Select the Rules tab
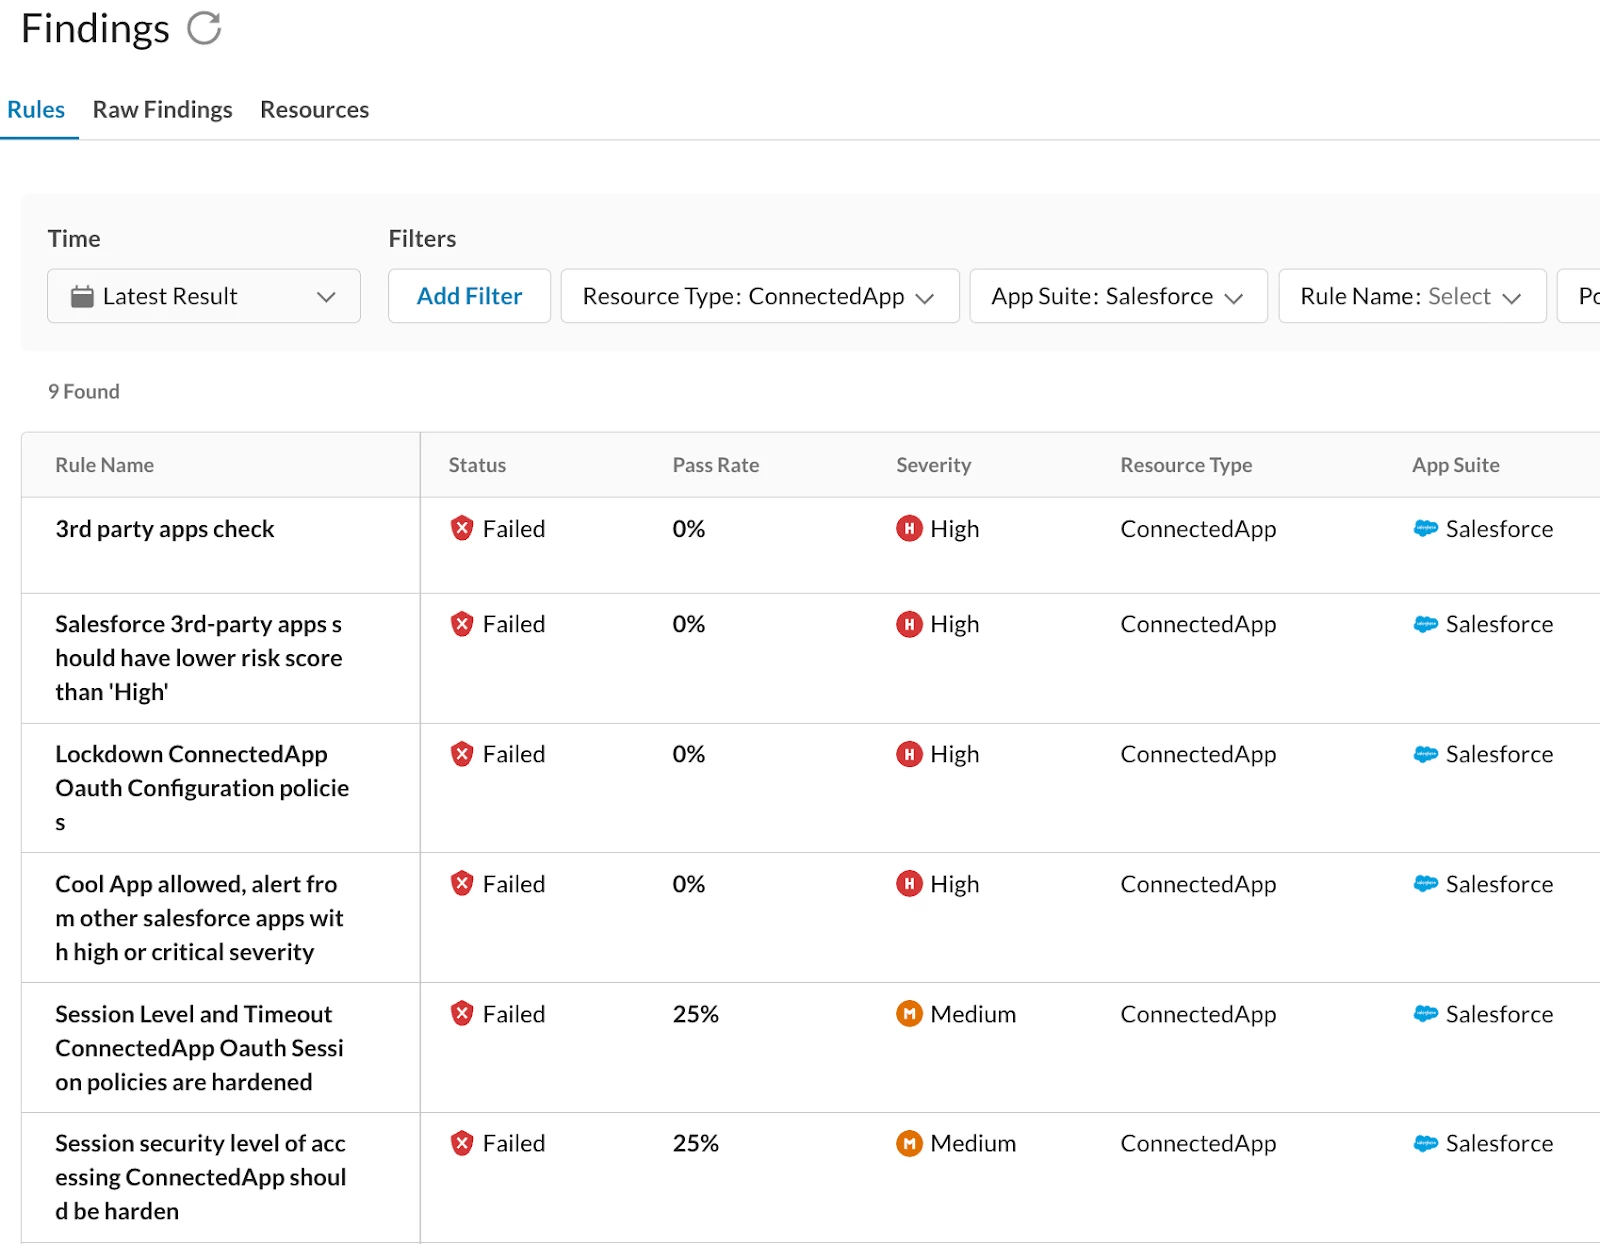The width and height of the screenshot is (1600, 1244). point(36,110)
